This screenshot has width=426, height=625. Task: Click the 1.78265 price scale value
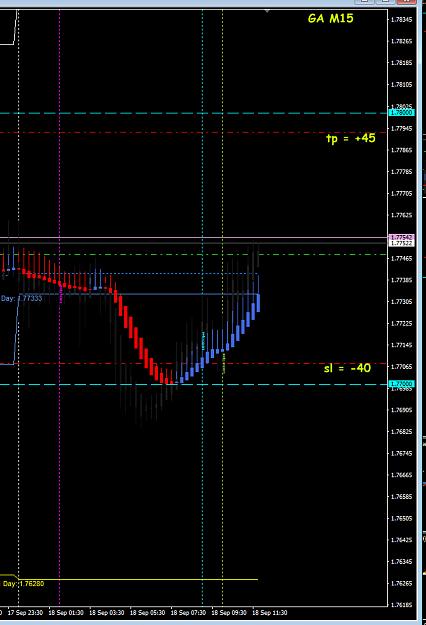(402, 41)
